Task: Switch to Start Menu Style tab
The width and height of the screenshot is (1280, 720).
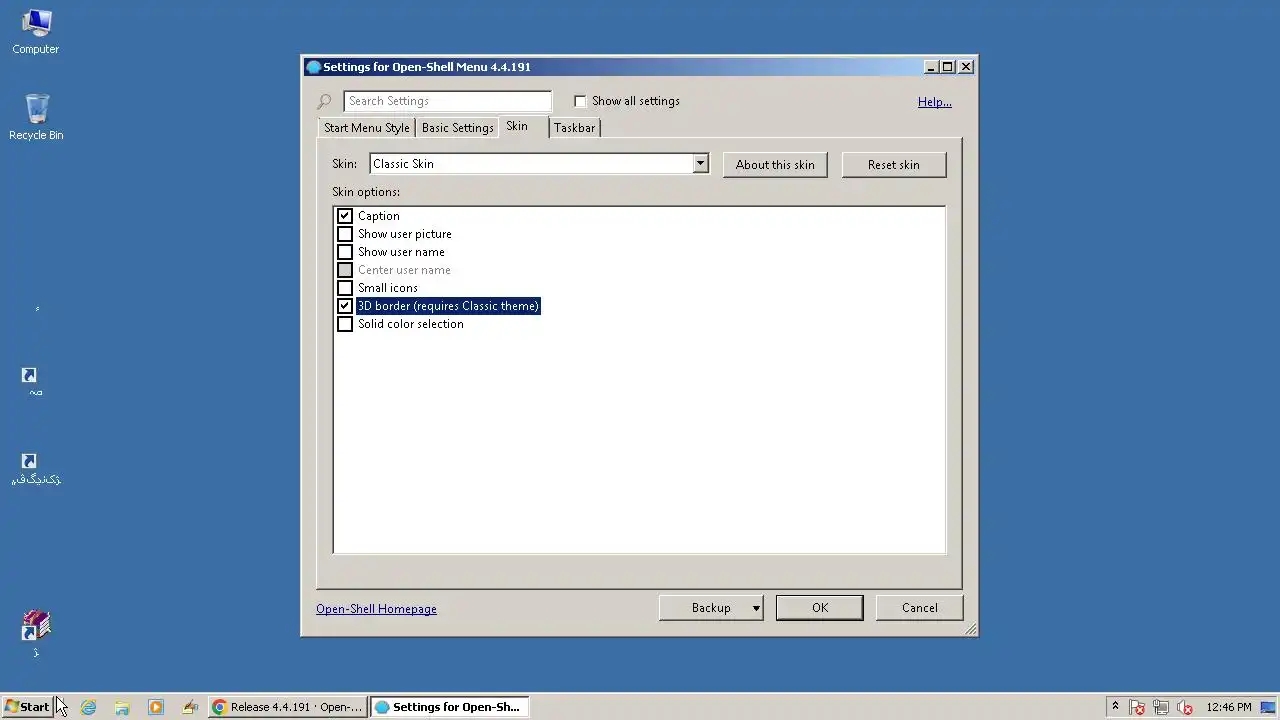Action: 367,128
